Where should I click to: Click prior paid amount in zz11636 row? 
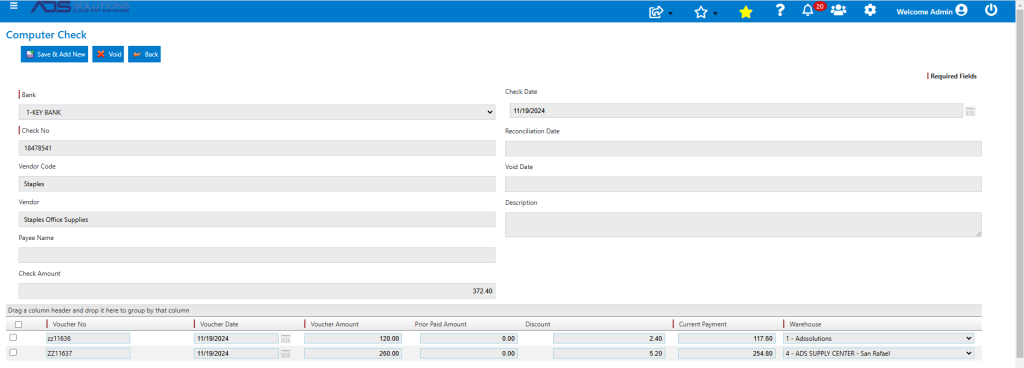coord(469,339)
